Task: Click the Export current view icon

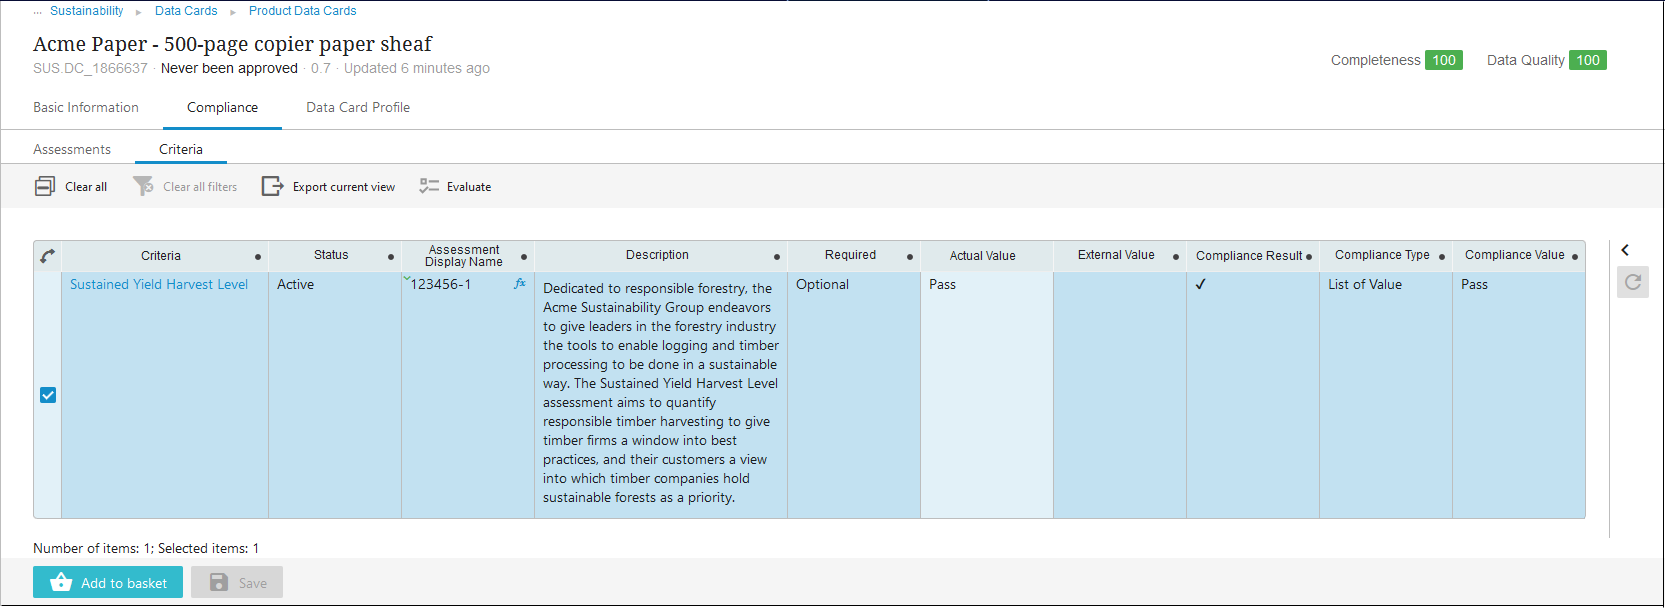Action: (x=272, y=187)
